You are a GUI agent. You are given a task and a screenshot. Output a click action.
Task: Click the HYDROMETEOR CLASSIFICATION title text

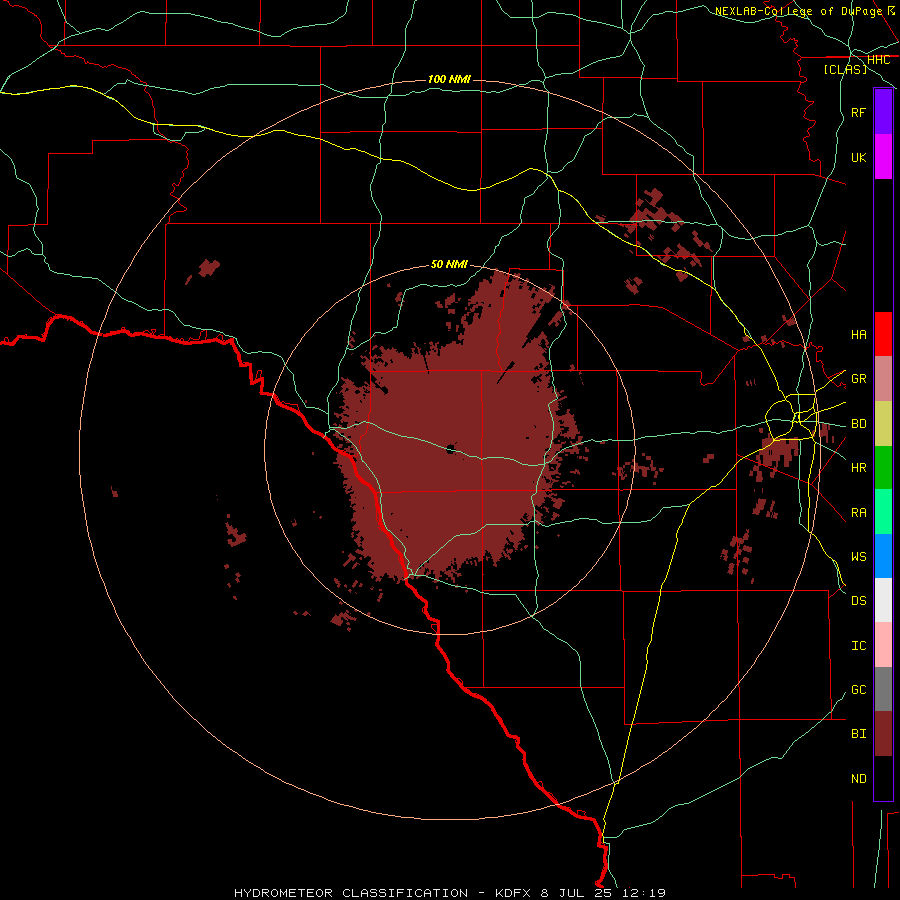pos(351,893)
